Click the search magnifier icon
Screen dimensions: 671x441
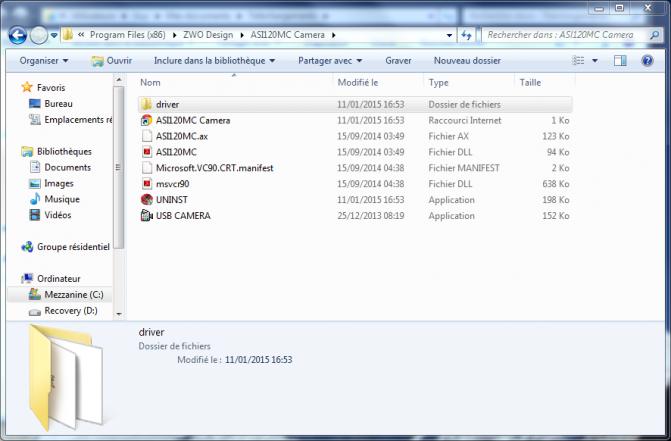coord(654,35)
